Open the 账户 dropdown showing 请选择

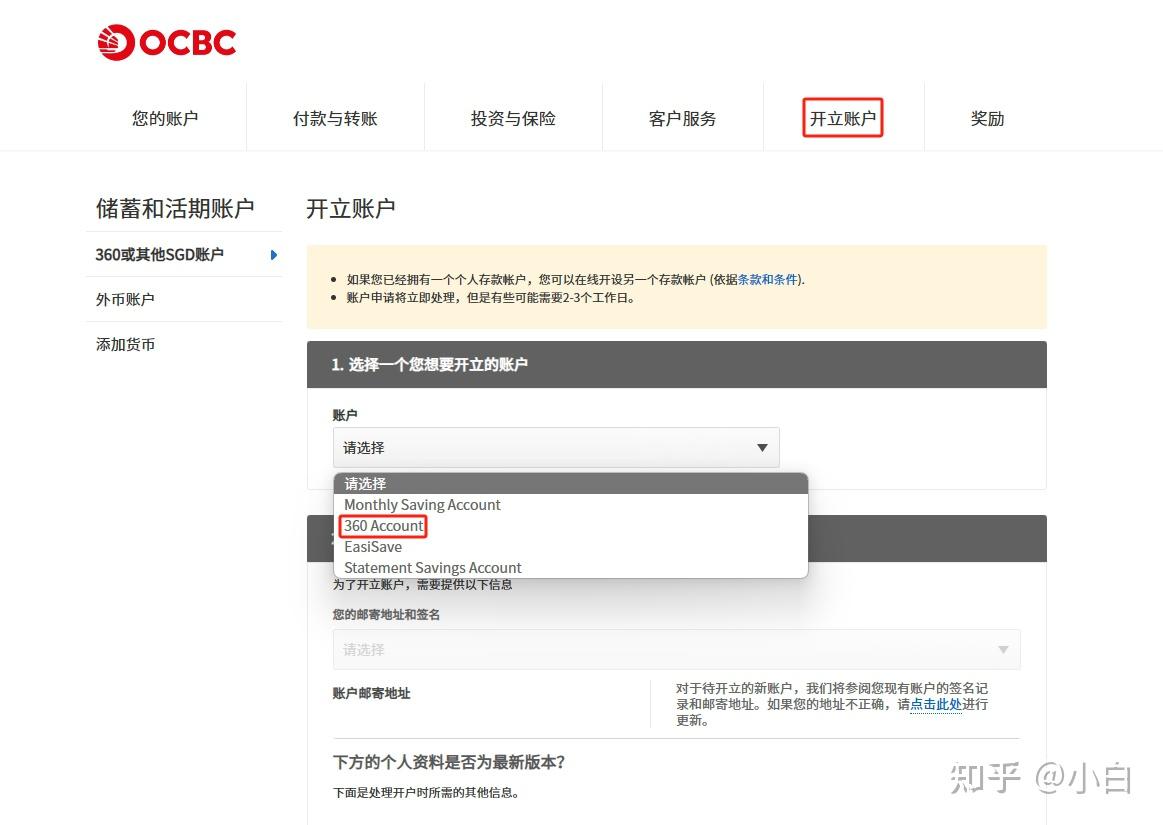coord(556,447)
